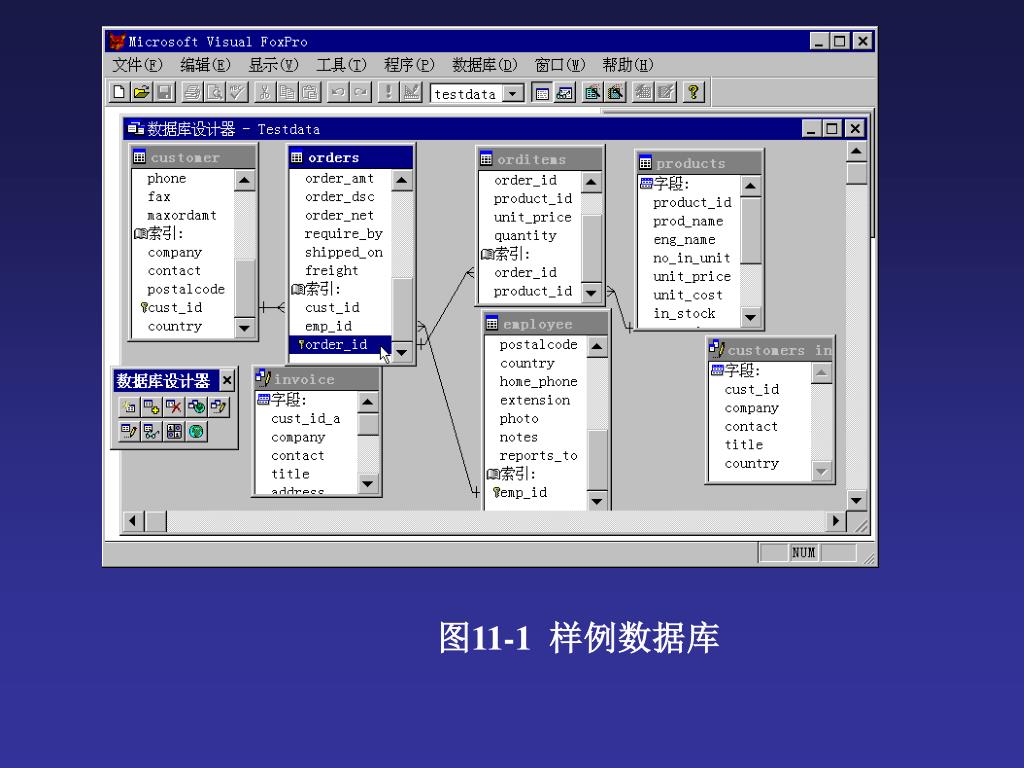This screenshot has height=768, width=1024.
Task: Click scroll-up arrow in employee table
Action: click(x=597, y=347)
